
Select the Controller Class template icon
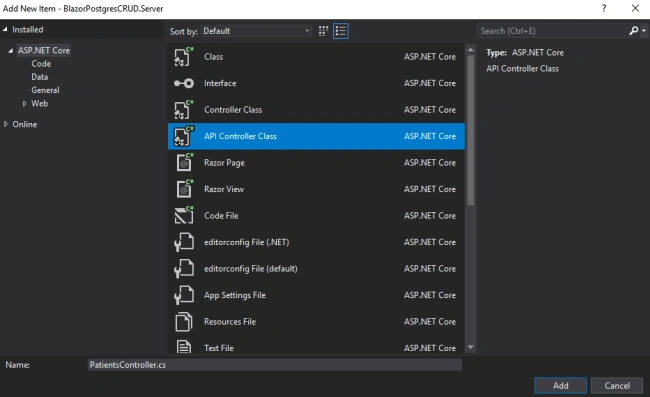point(184,110)
